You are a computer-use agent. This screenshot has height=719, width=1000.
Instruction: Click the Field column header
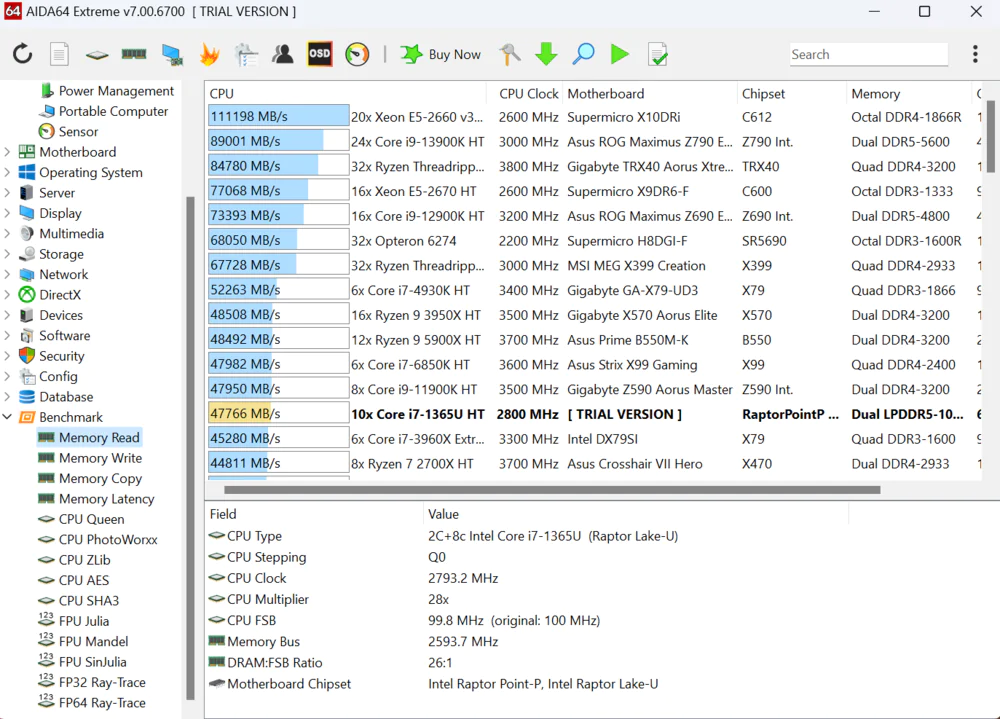click(314, 514)
